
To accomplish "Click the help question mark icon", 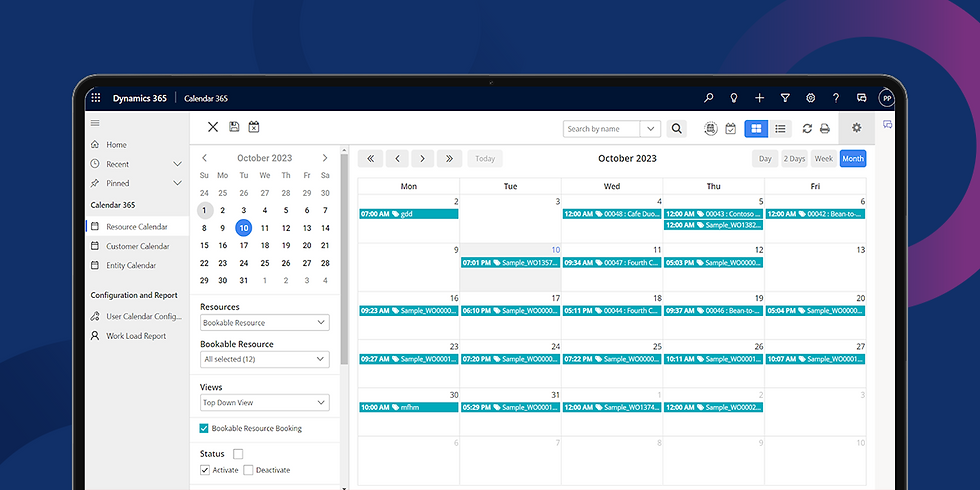I will 836,98.
